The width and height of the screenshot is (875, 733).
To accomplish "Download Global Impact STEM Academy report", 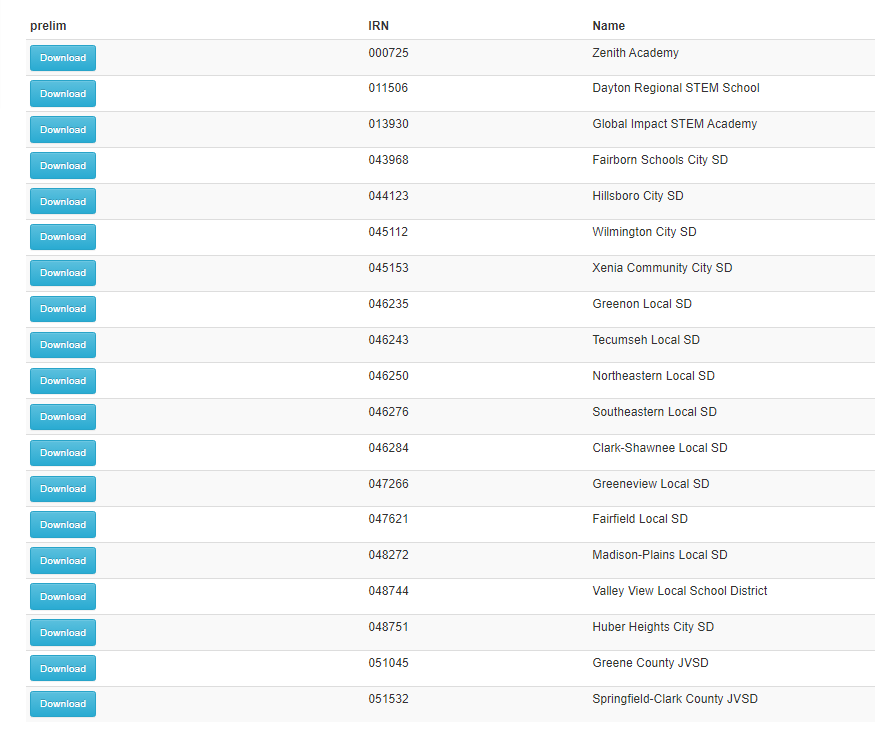I will click(63, 130).
